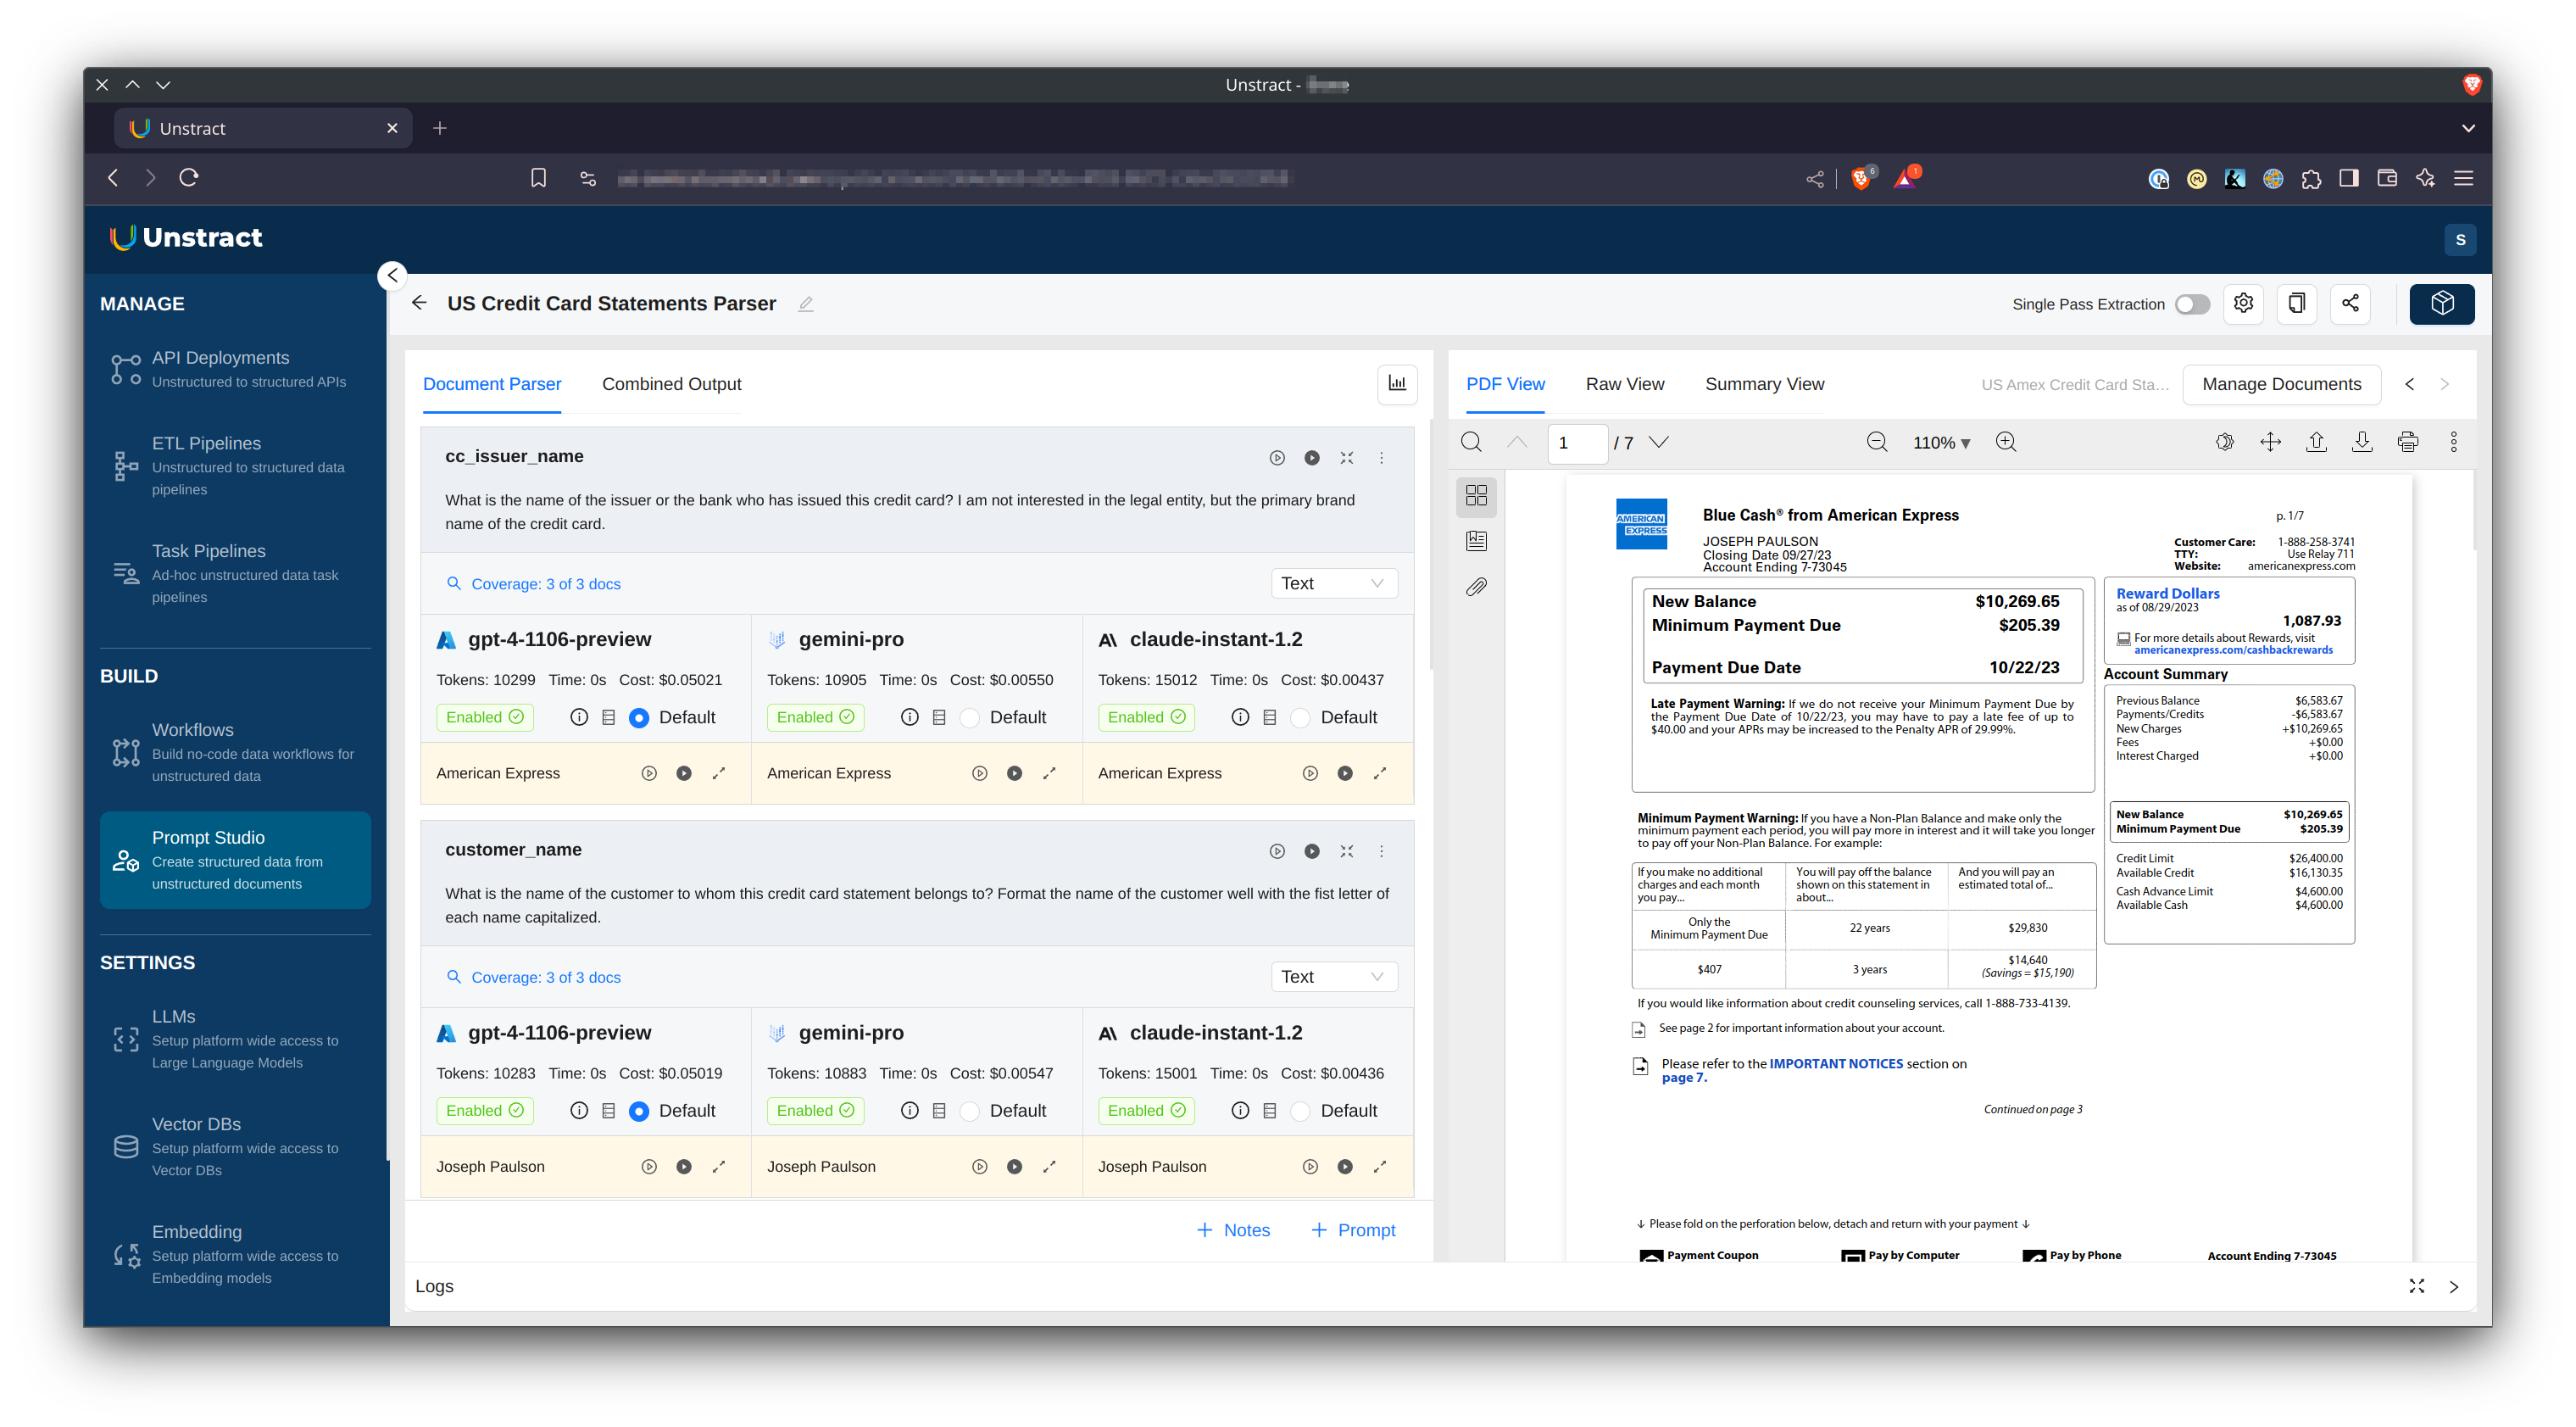Click the ETL Pipelines icon in sidebar
The image size is (2576, 1427).
pos(125,462)
